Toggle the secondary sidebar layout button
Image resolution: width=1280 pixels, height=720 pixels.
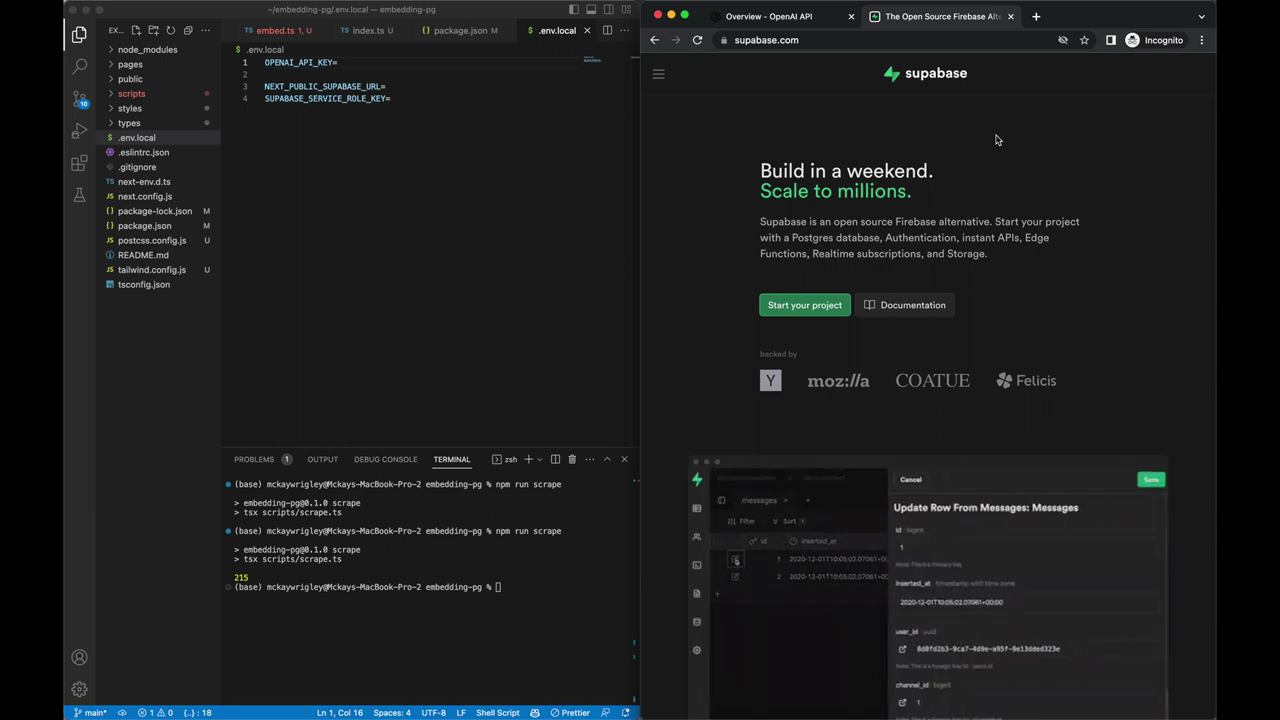click(608, 9)
